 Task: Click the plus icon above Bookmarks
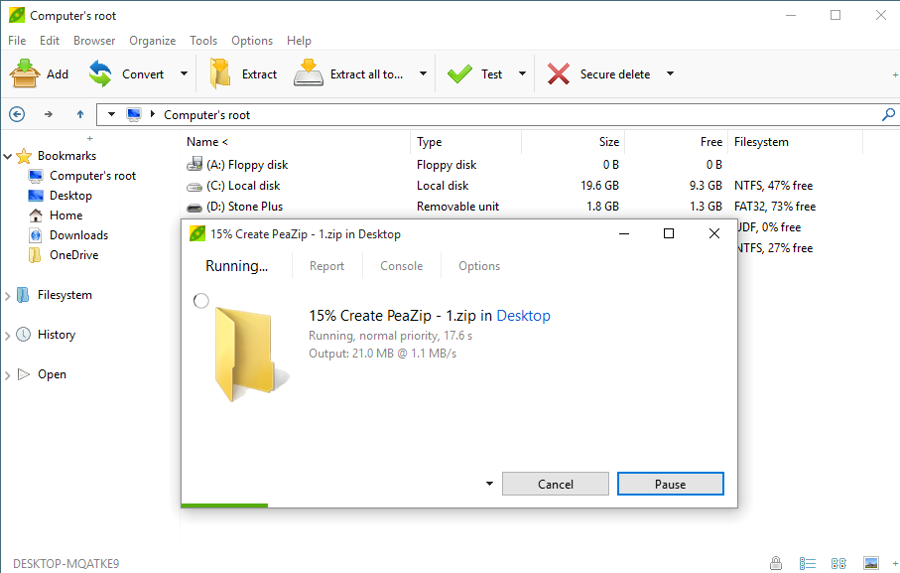pyautogui.click(x=90, y=138)
